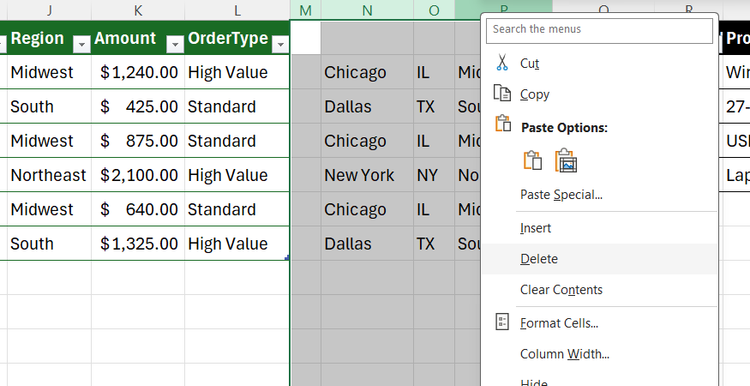Click the $640.00 amount cell

coord(138,209)
